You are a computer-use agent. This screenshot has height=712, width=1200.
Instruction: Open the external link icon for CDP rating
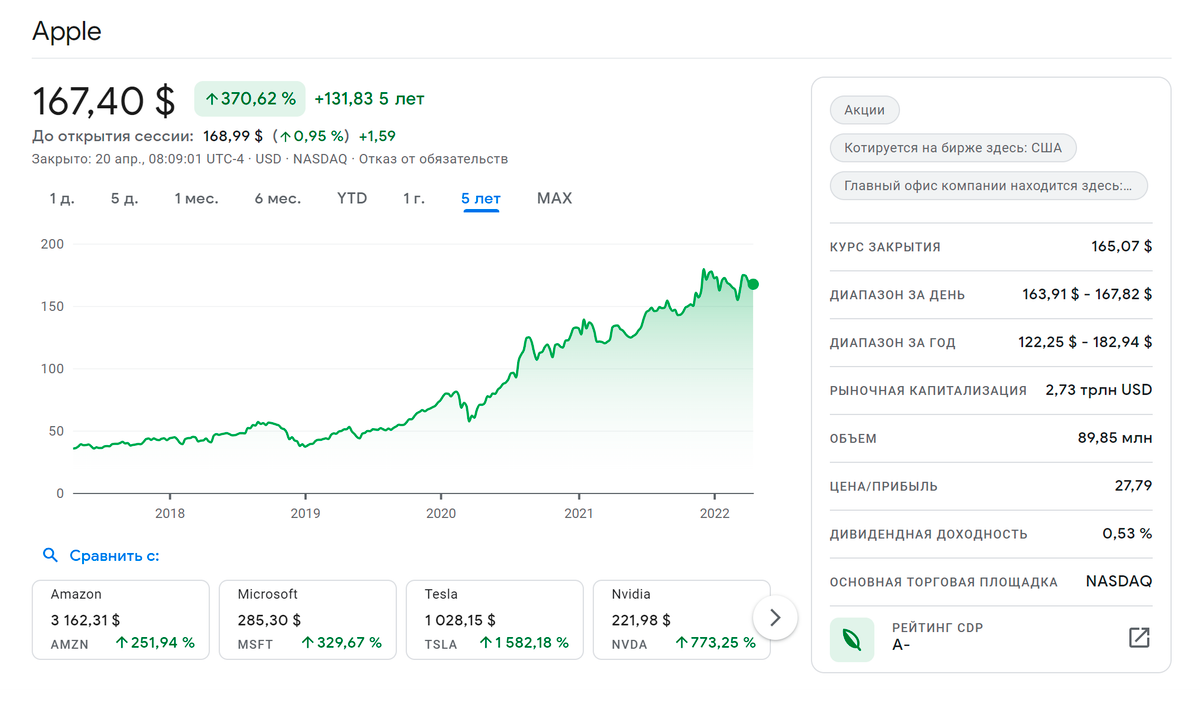(x=1139, y=638)
